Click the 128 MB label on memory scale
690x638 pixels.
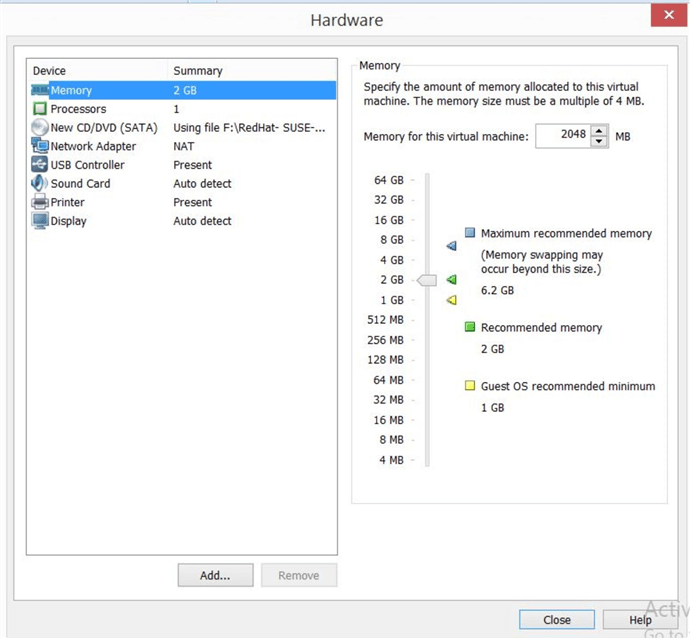tap(385, 360)
